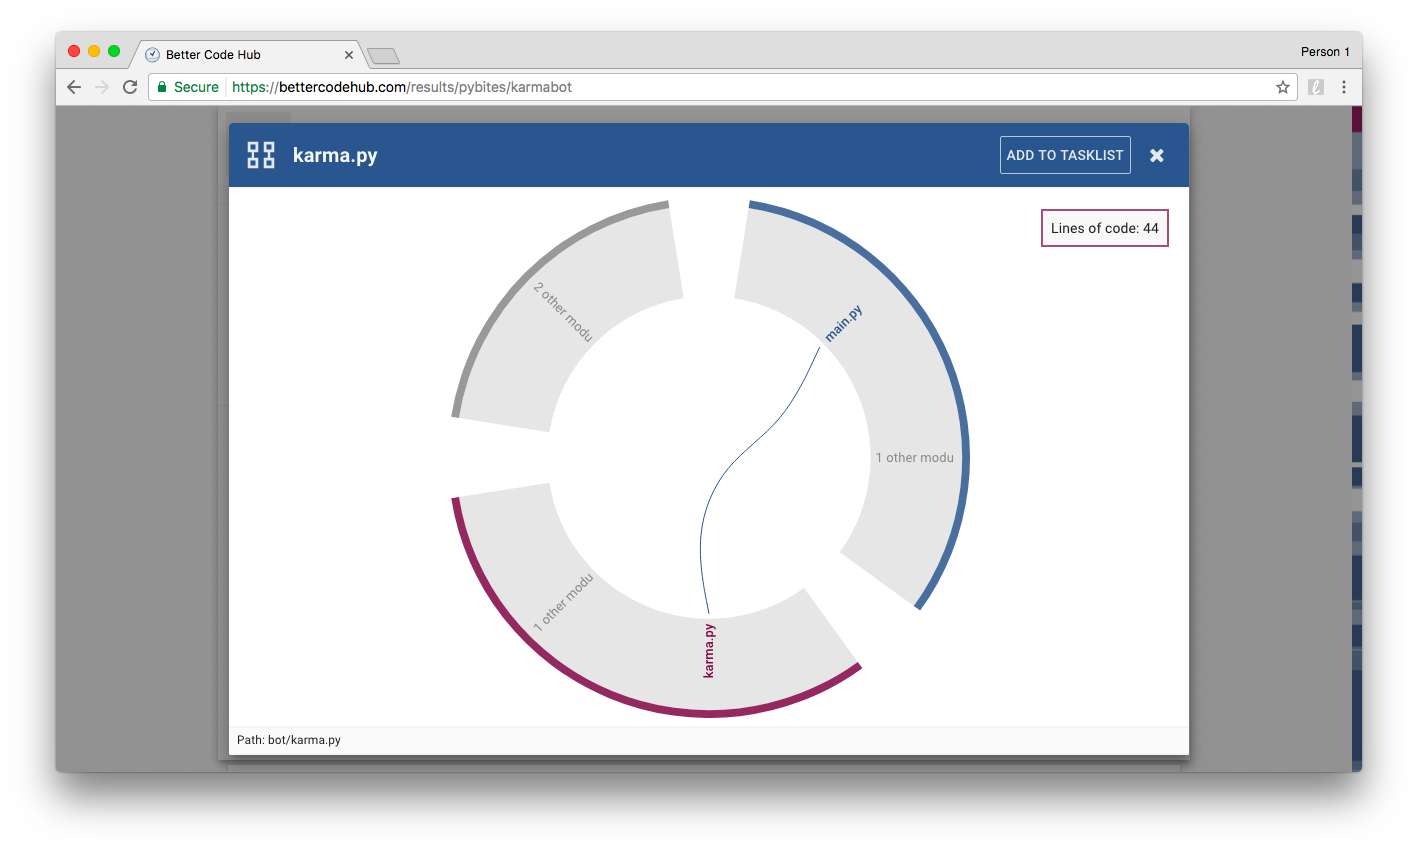
Task: Select the karma.py label in the chart
Action: [709, 651]
